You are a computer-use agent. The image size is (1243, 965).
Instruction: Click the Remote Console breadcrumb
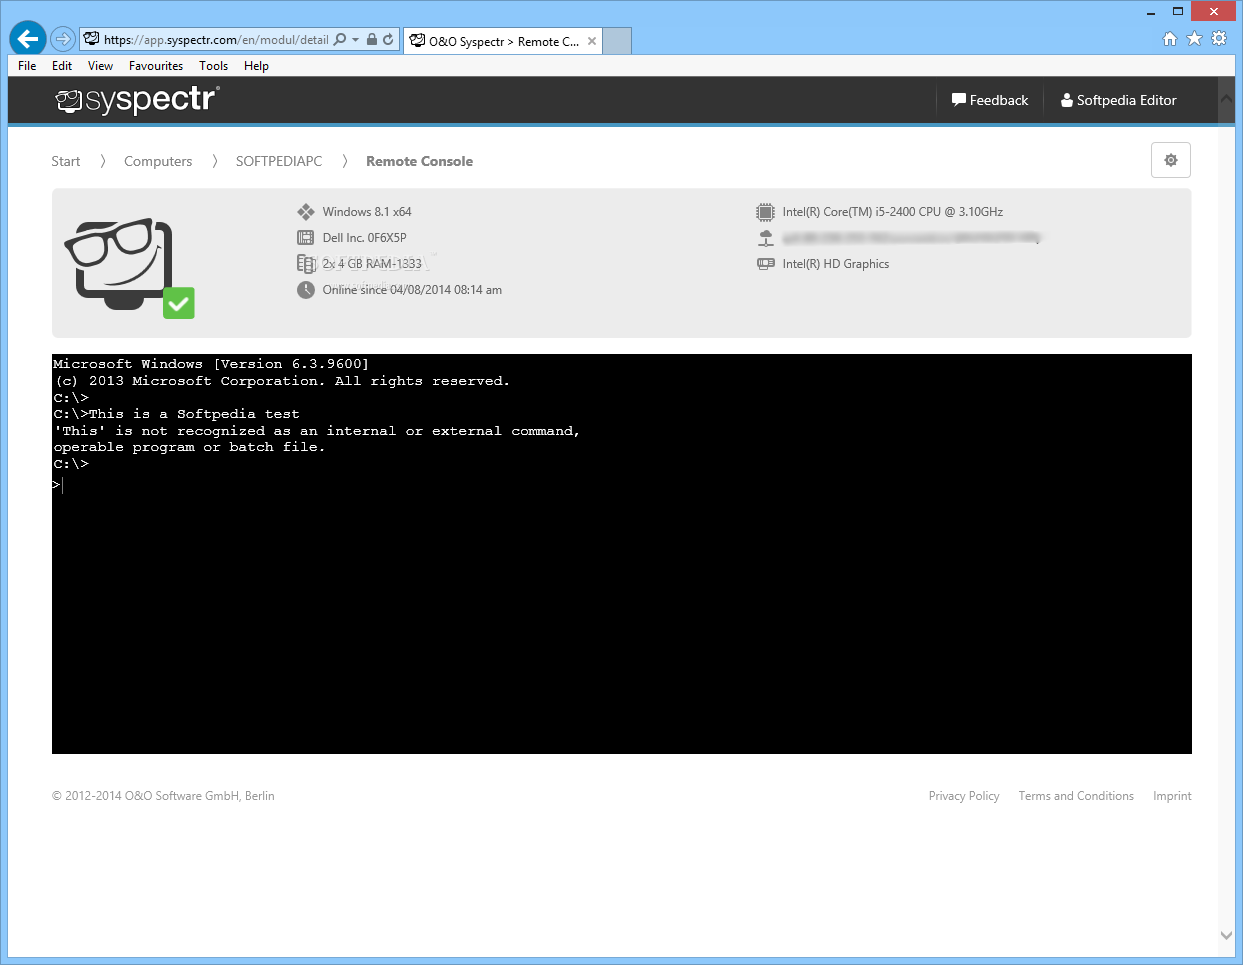click(x=419, y=161)
